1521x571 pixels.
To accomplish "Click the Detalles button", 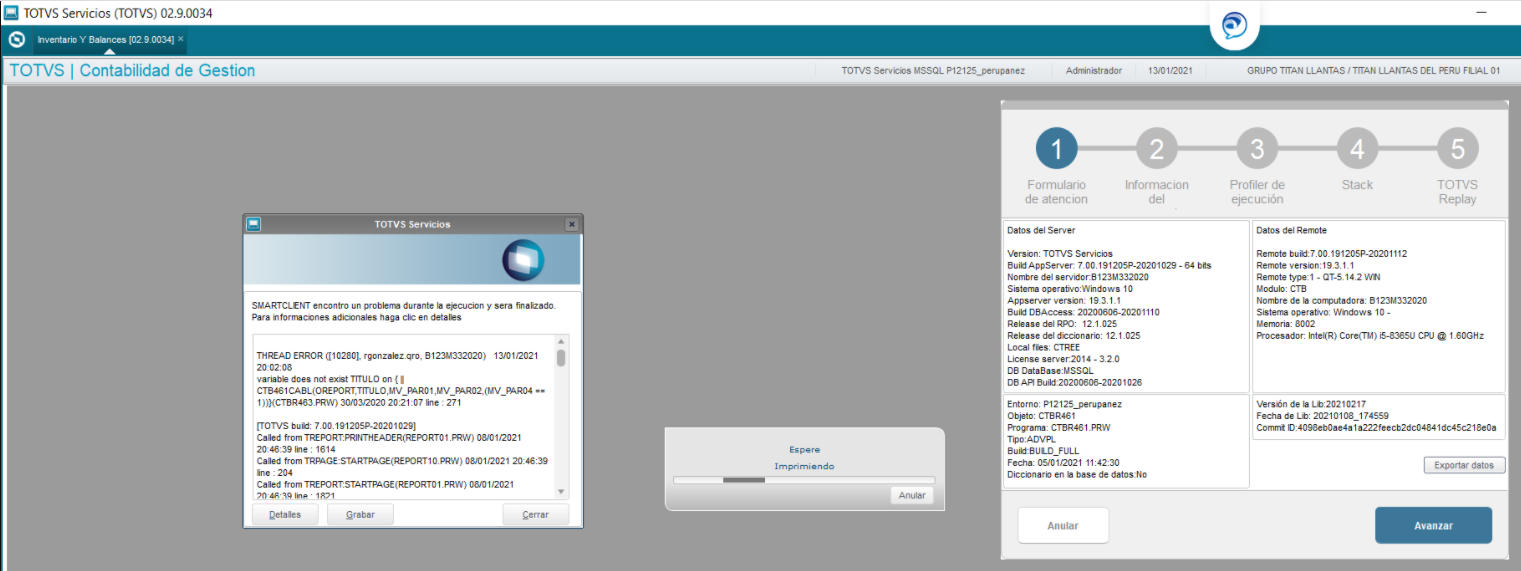I will pos(285,514).
